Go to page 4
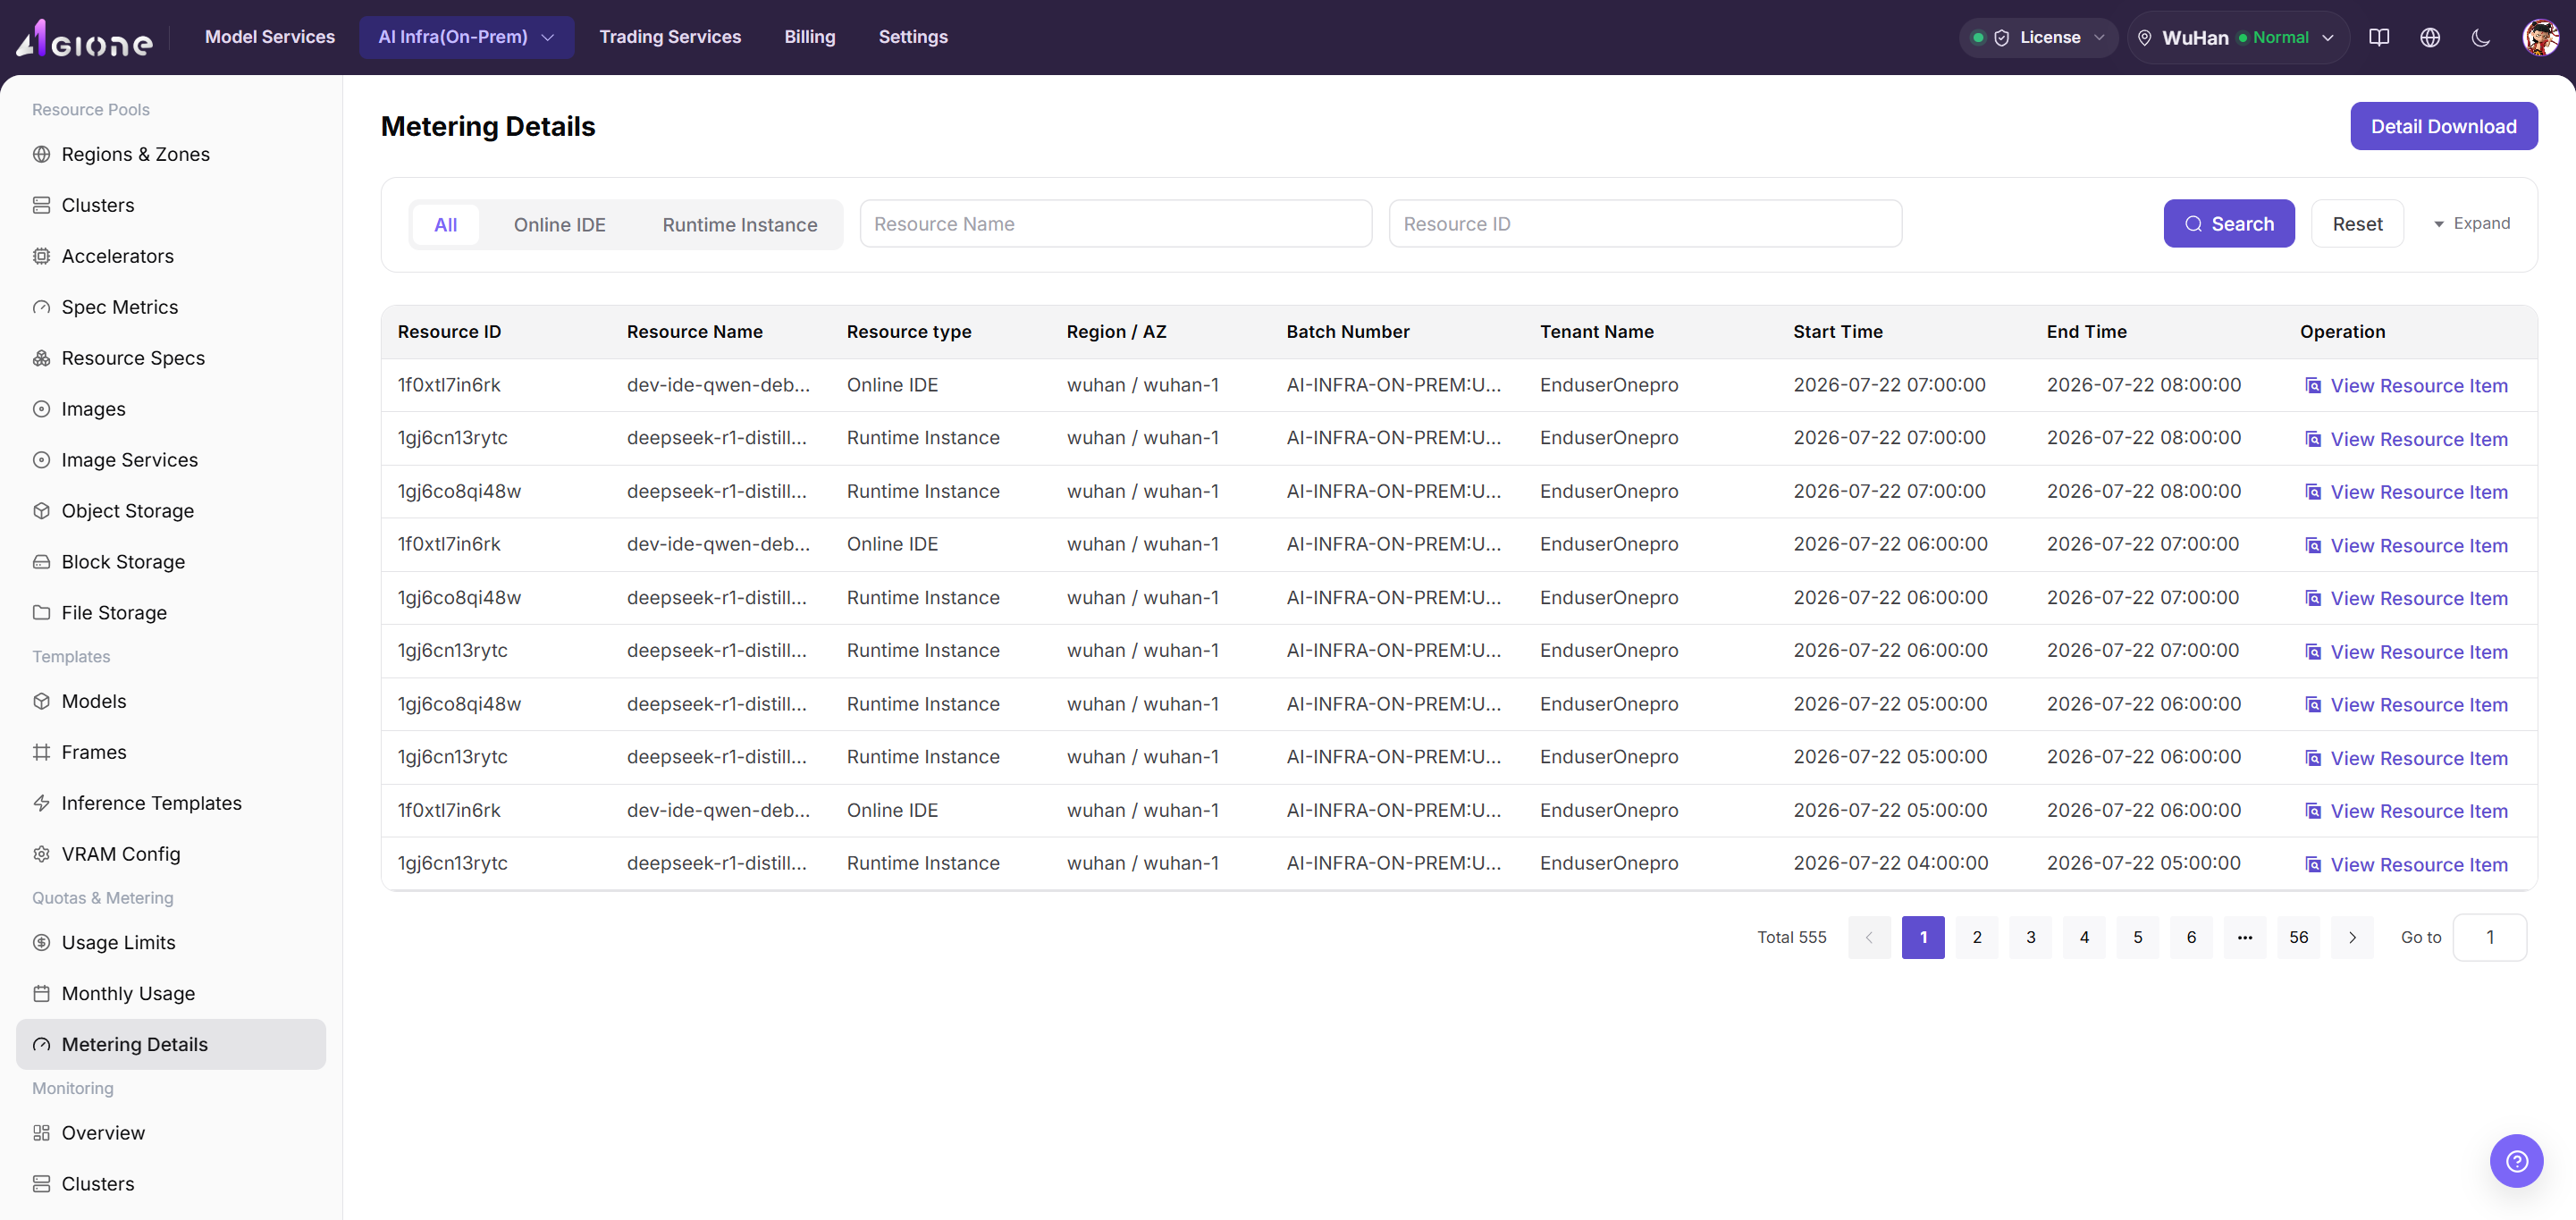The width and height of the screenshot is (2576, 1220). click(x=2084, y=938)
